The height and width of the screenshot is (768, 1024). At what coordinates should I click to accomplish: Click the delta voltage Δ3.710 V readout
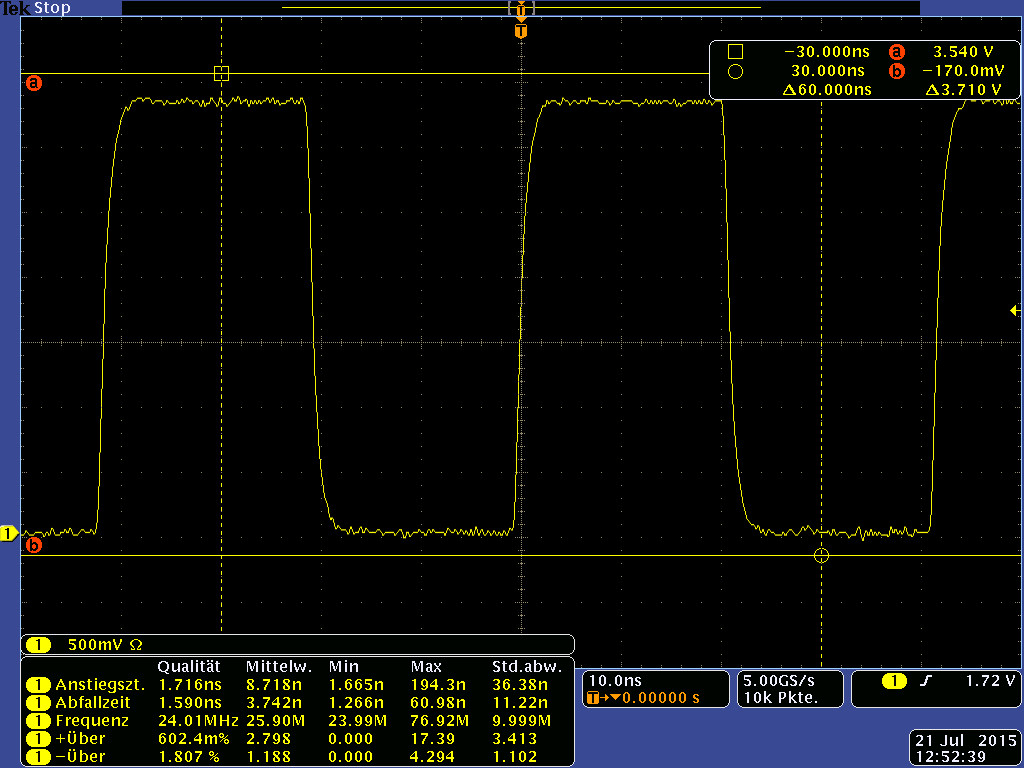[963, 89]
